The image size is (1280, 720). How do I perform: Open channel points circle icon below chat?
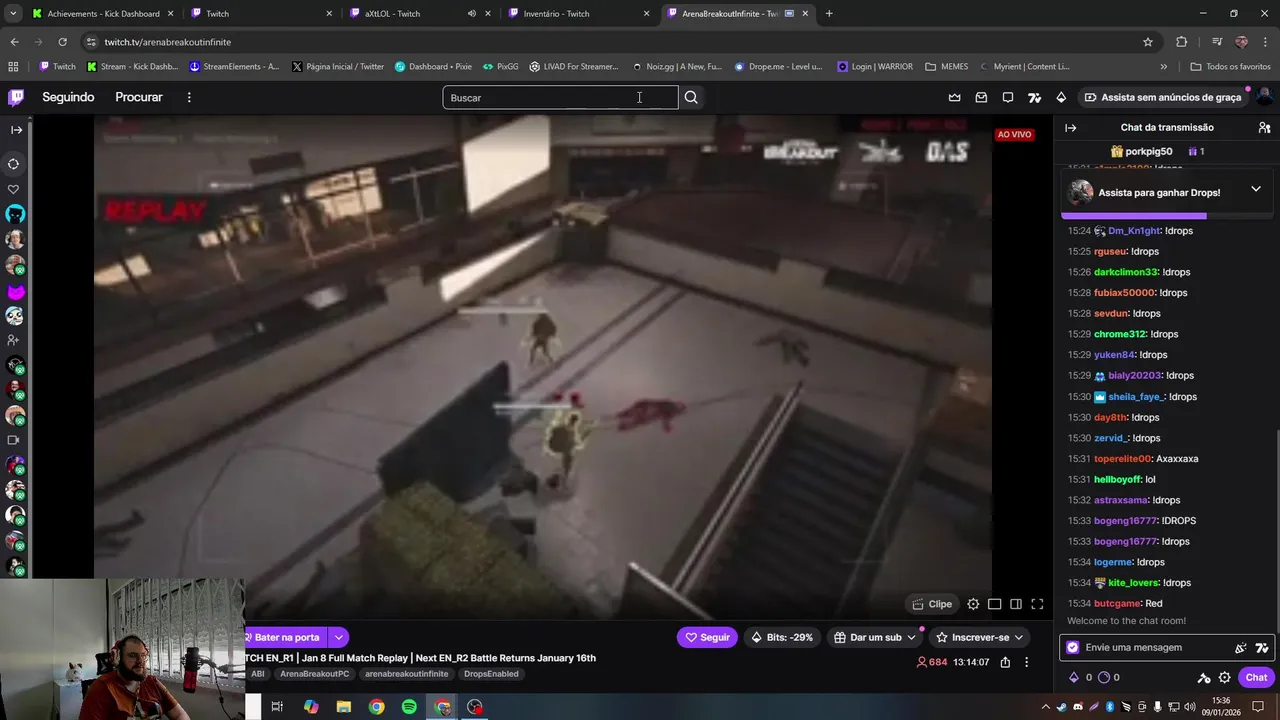coord(1104,677)
